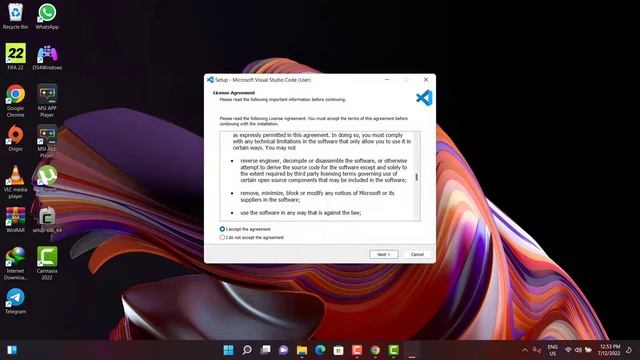Viewport: 640px width, 360px height.
Task: Open the ENG US language switcher
Action: 552,350
